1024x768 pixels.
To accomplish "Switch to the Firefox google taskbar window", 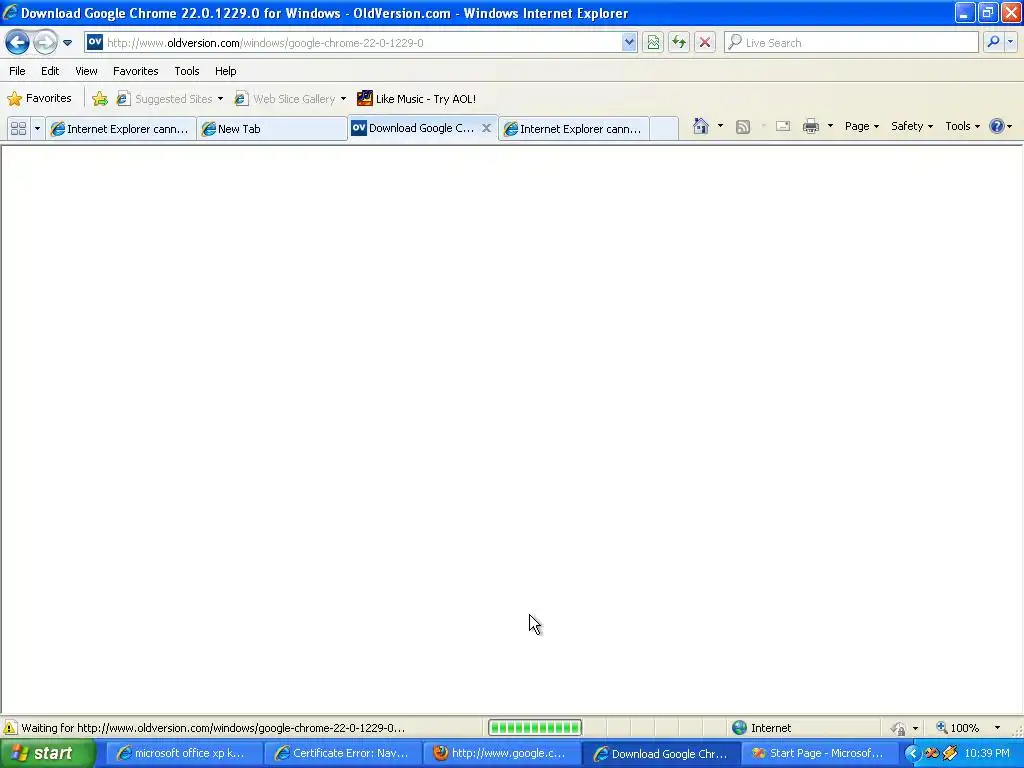I will click(503, 753).
